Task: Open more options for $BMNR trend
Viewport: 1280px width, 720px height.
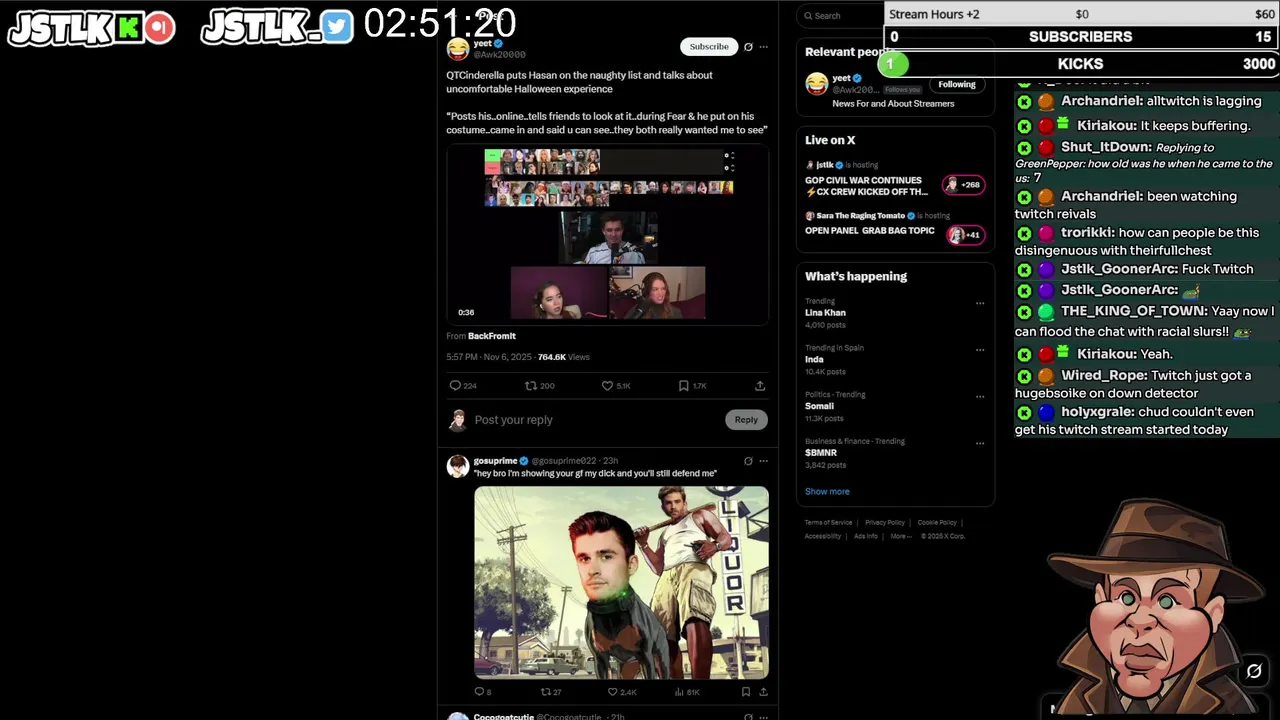Action: pos(980,443)
